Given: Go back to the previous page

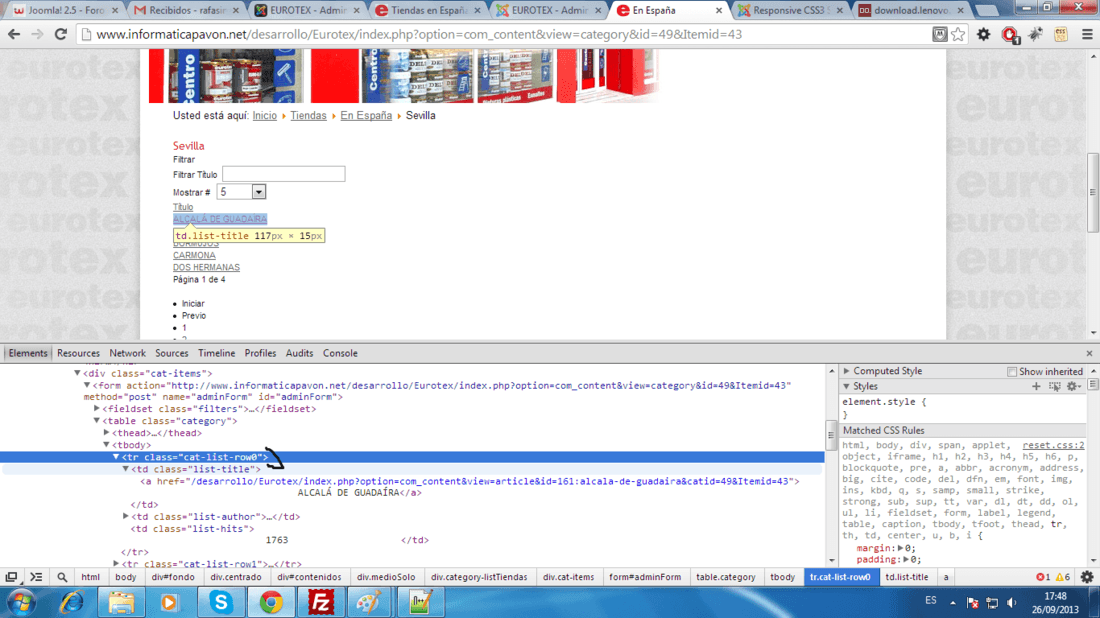Looking at the screenshot, I should [x=14, y=34].
